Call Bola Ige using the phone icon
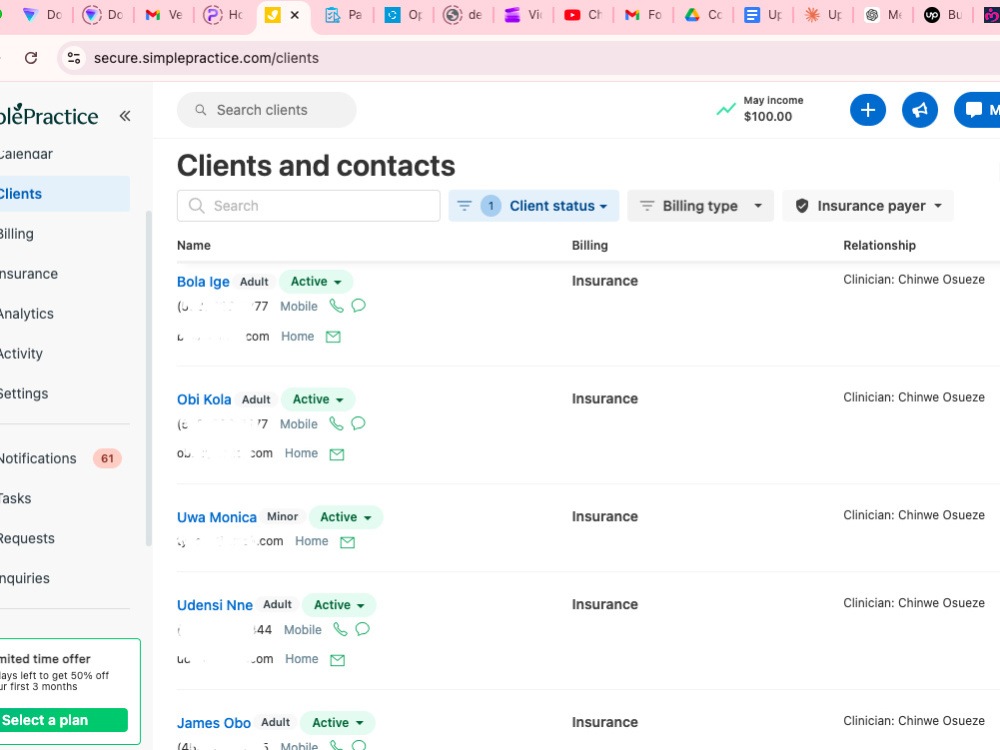1000x750 pixels. pyautogui.click(x=336, y=306)
